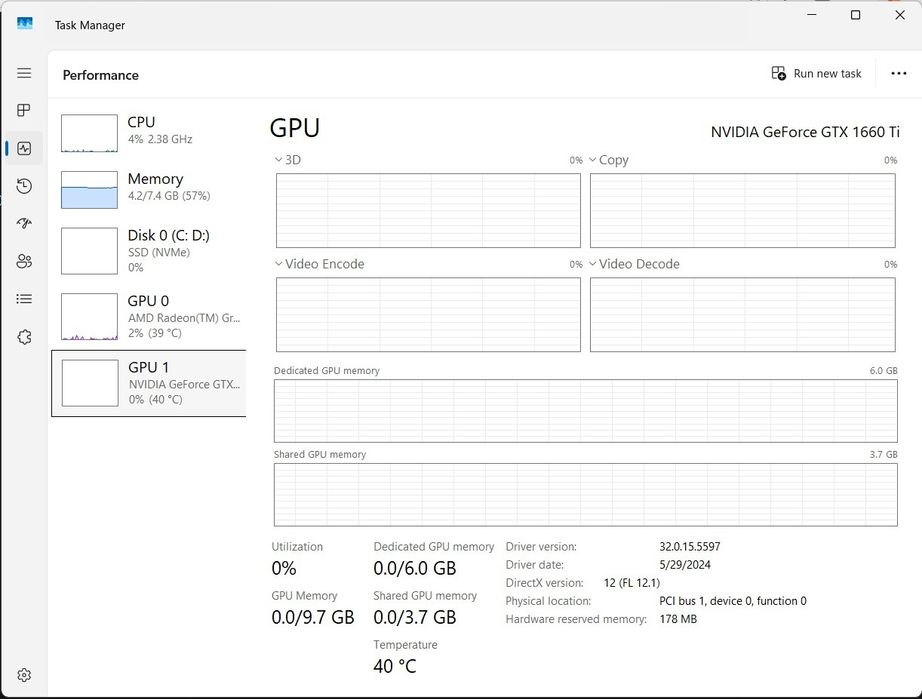This screenshot has width=922, height=699.
Task: Click the NVIDIA GeForce GTX 1660 Ti title
Action: (805, 132)
